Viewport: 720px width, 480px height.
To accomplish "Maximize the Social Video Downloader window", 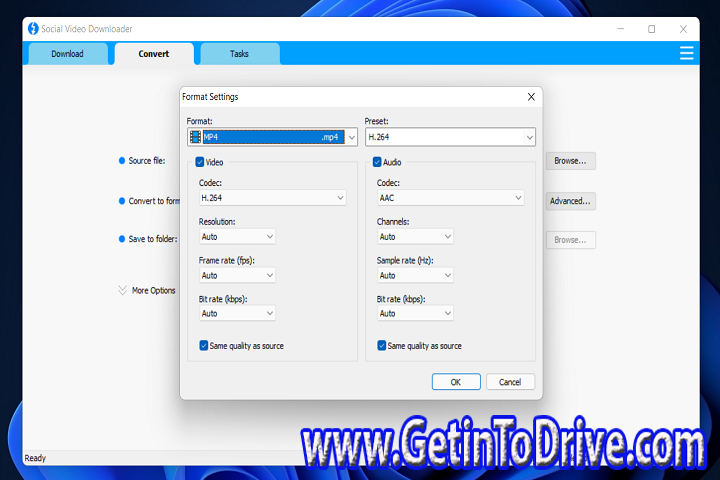I will (x=652, y=29).
